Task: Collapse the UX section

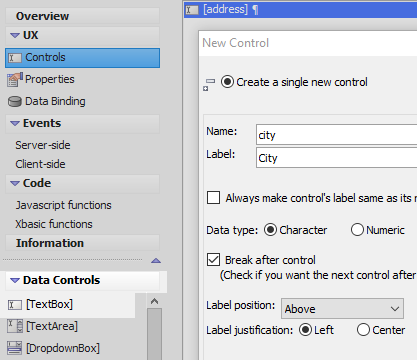Action: pos(15,35)
